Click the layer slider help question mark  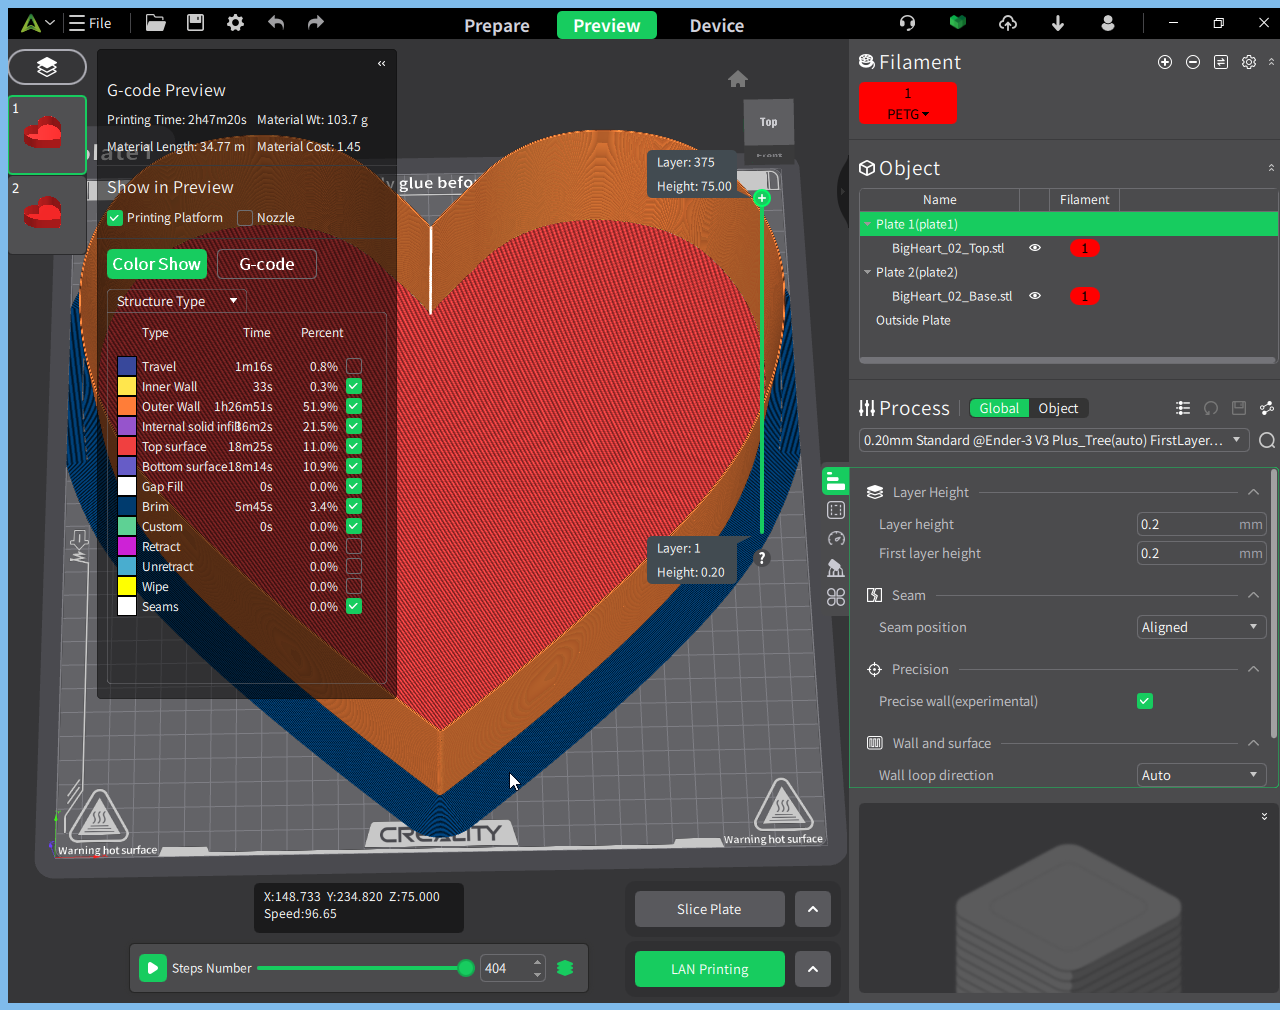[x=762, y=558]
